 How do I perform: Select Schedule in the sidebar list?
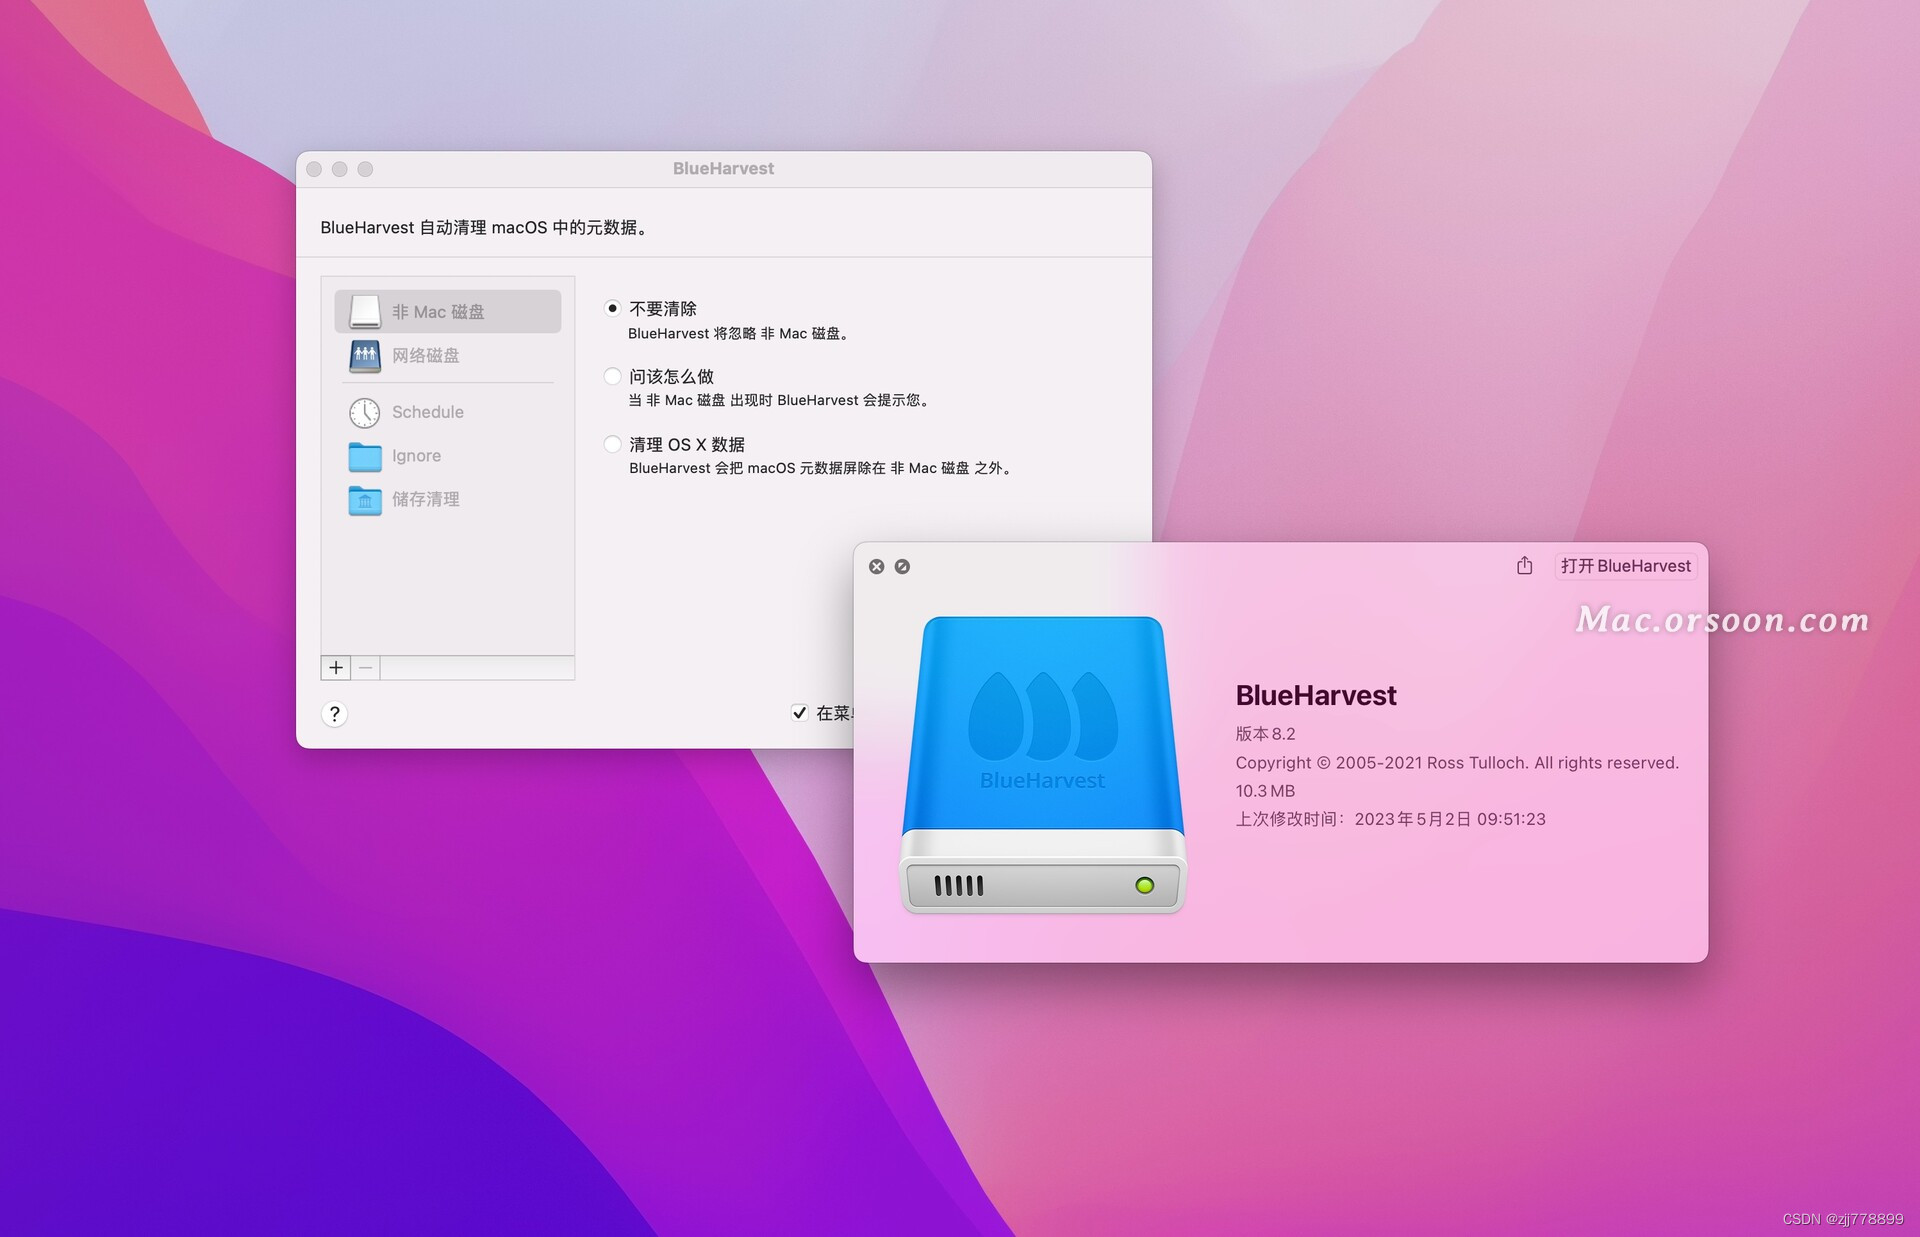[x=427, y=412]
